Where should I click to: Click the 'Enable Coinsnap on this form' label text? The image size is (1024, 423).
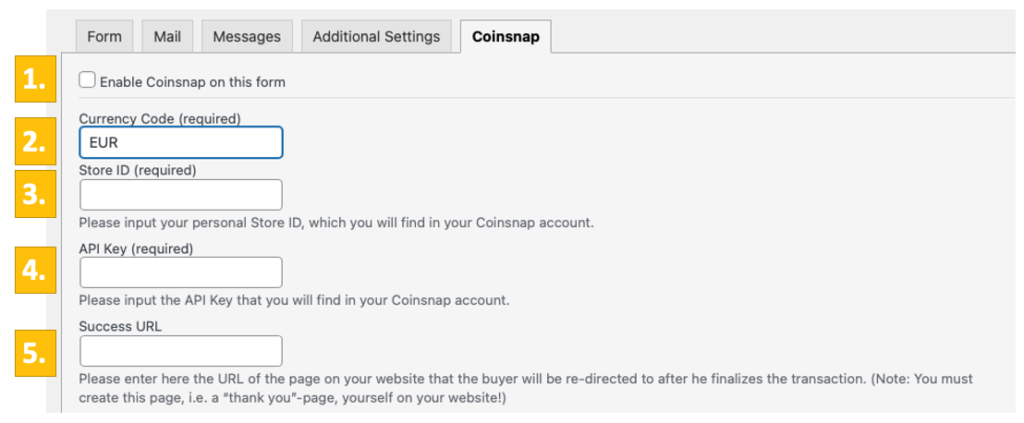tap(192, 82)
